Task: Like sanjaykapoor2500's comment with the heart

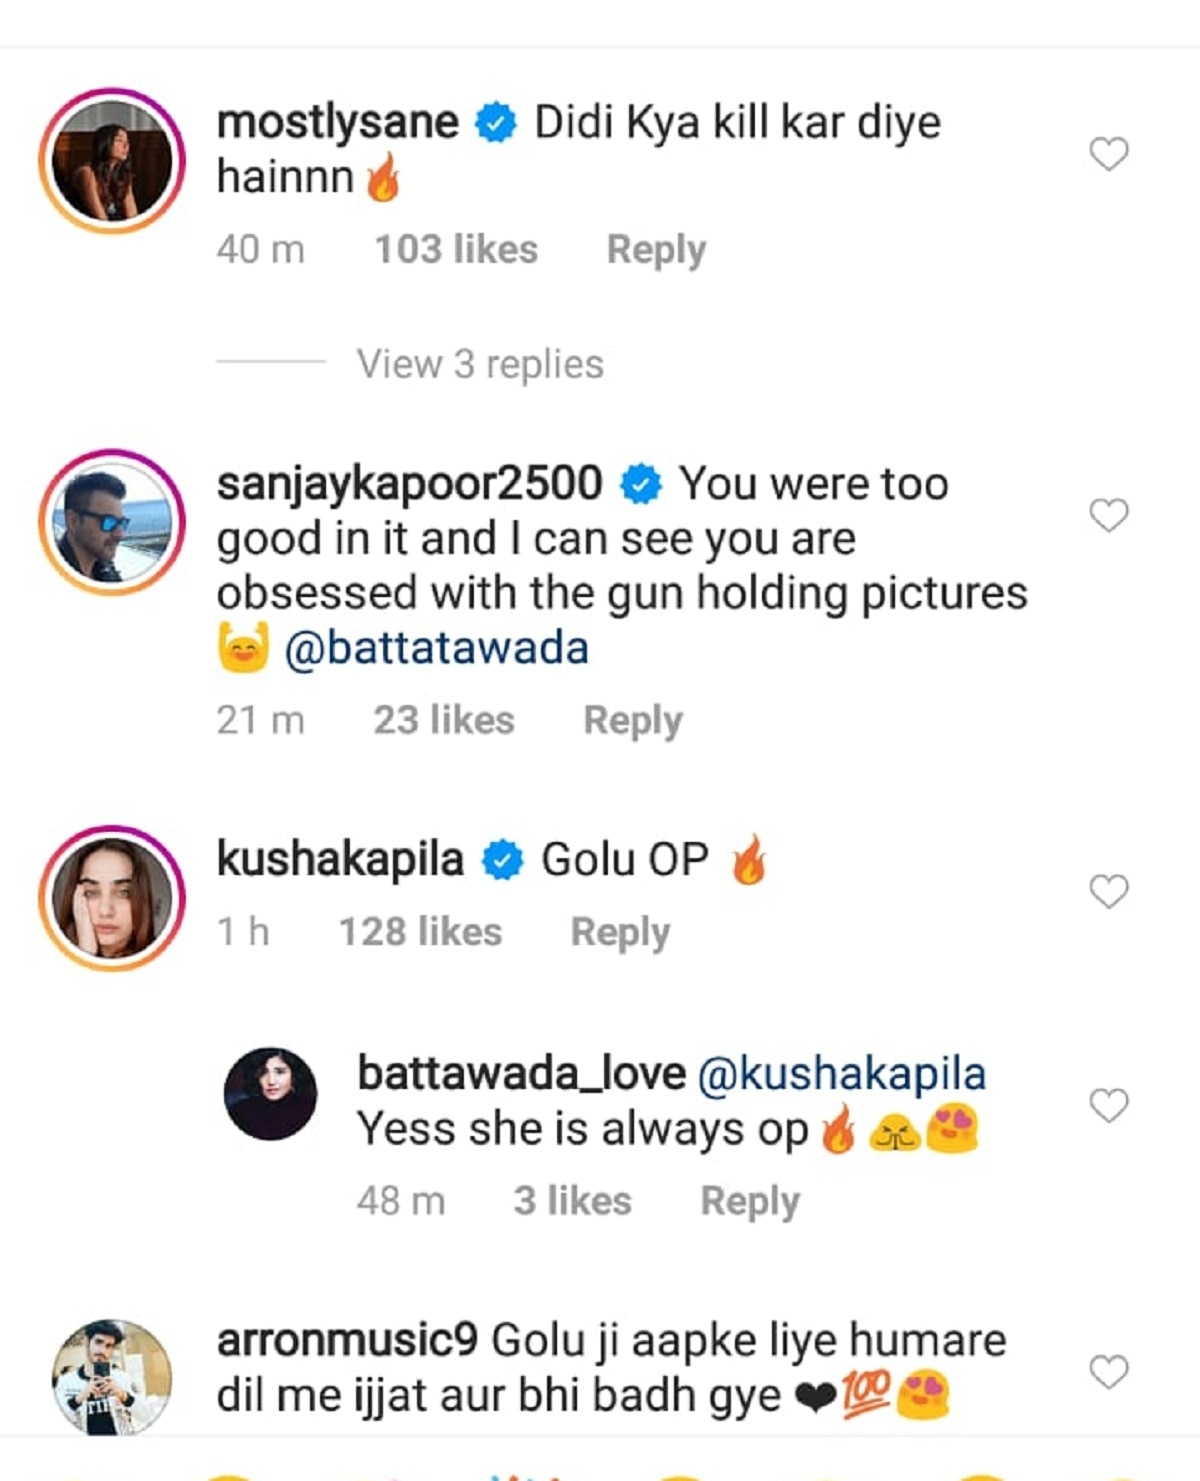Action: [x=1108, y=515]
